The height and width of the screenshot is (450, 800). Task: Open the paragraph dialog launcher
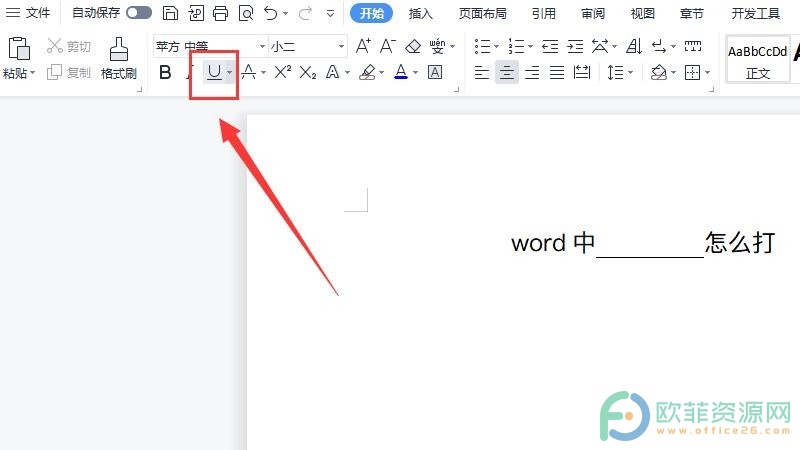711,89
